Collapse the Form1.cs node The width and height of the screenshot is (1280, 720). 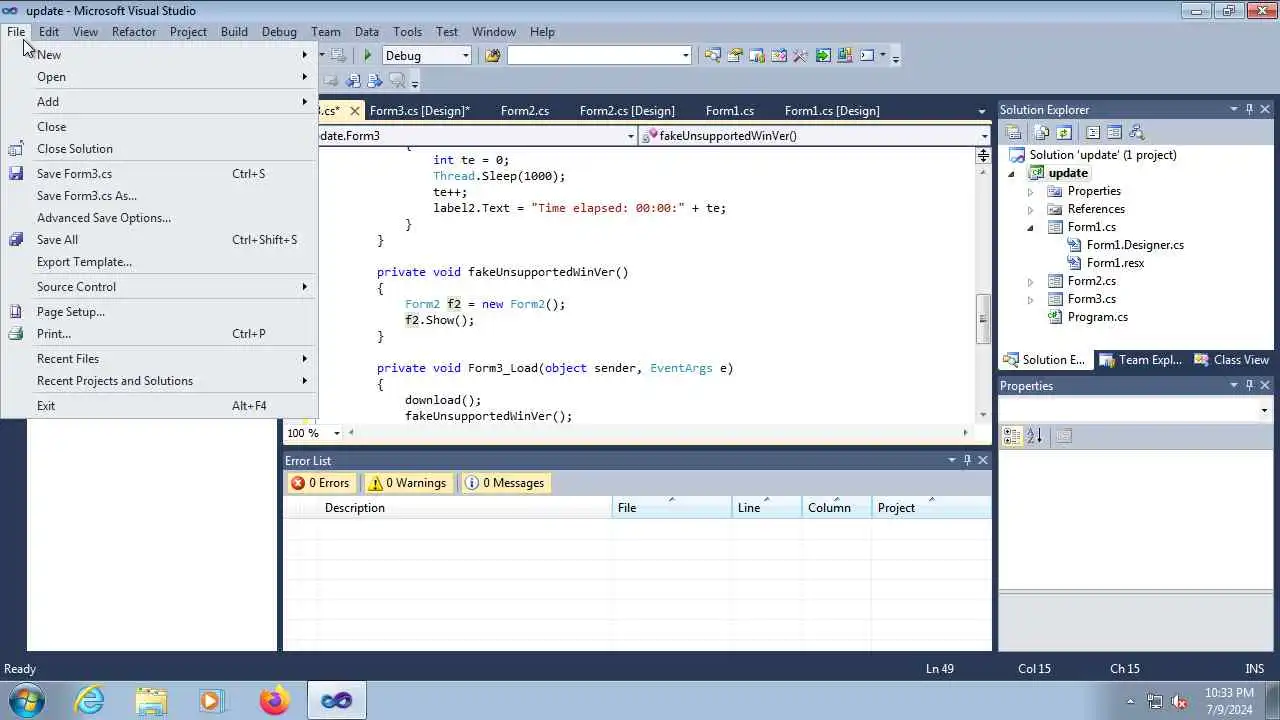1030,228
